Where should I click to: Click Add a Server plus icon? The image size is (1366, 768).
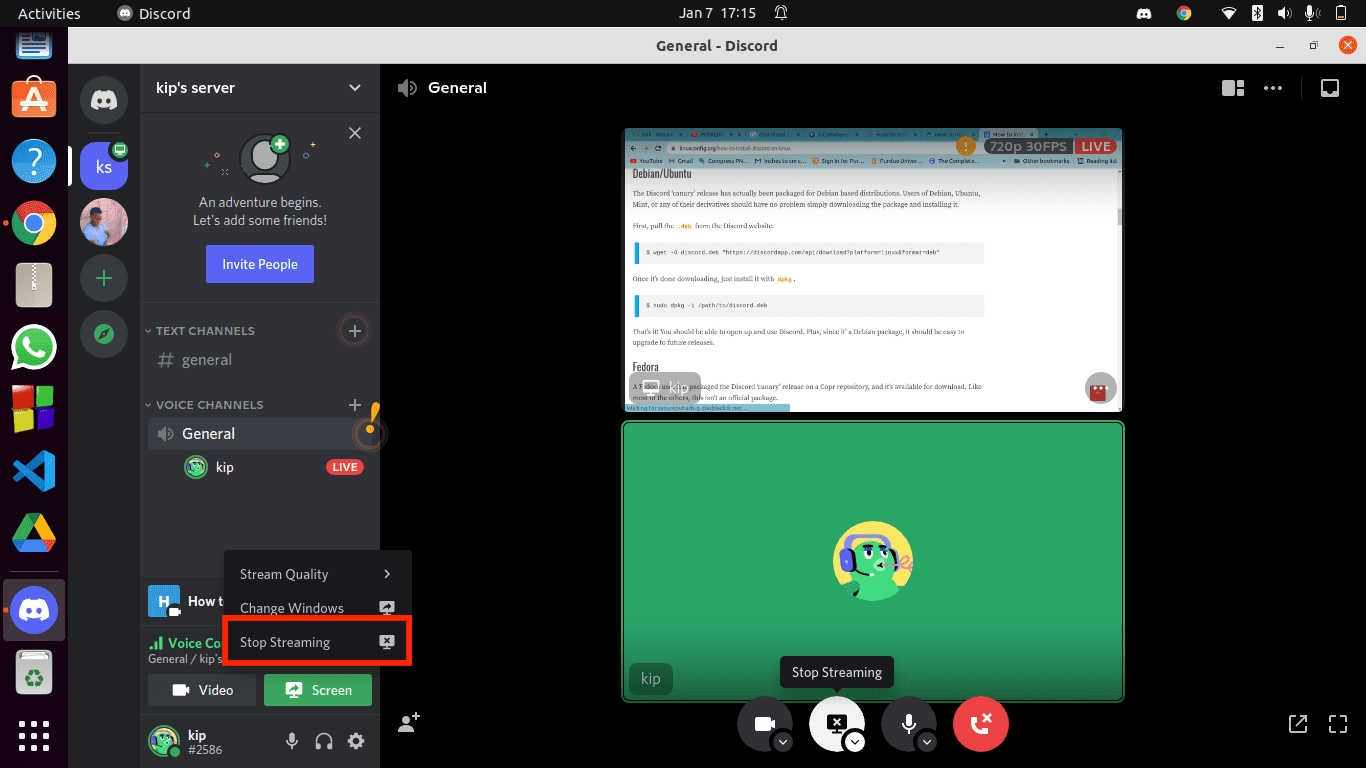(x=103, y=278)
